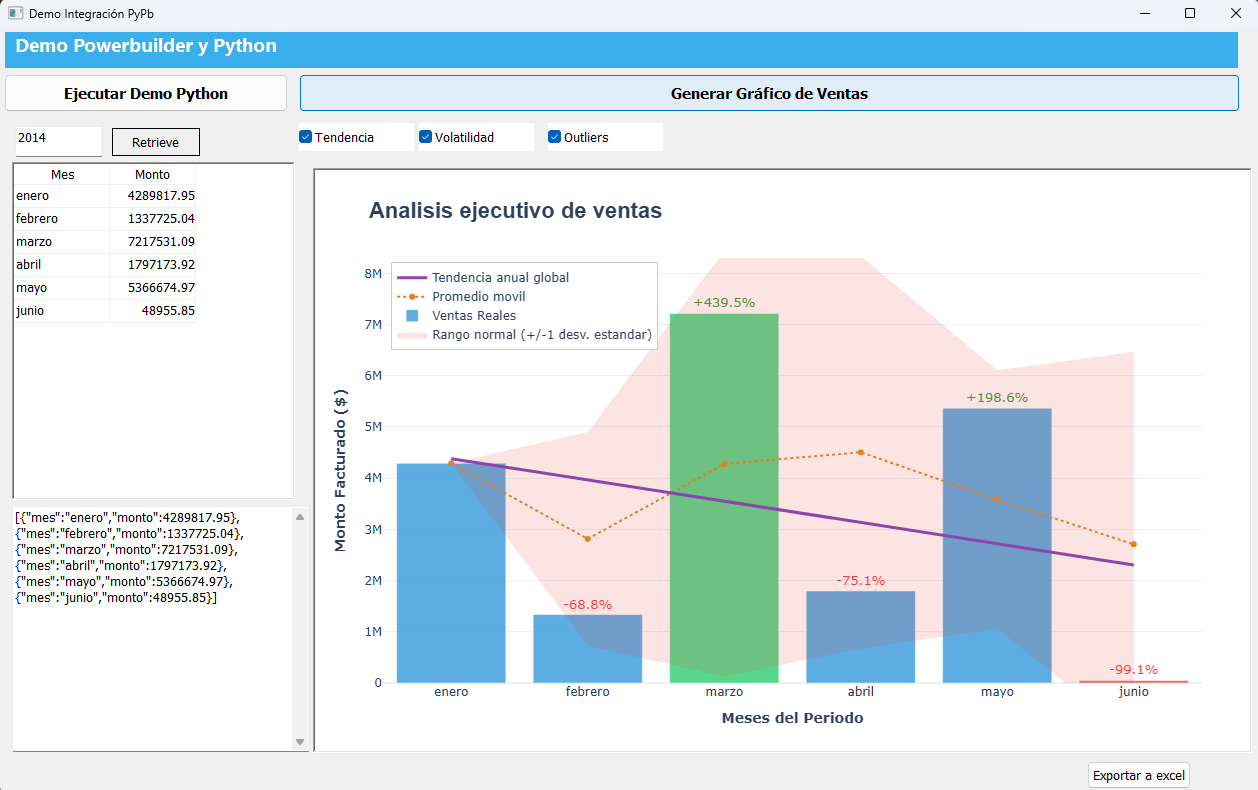Click the 8M y-axis tick label
Viewport: 1258px width, 790px height.
click(x=373, y=273)
